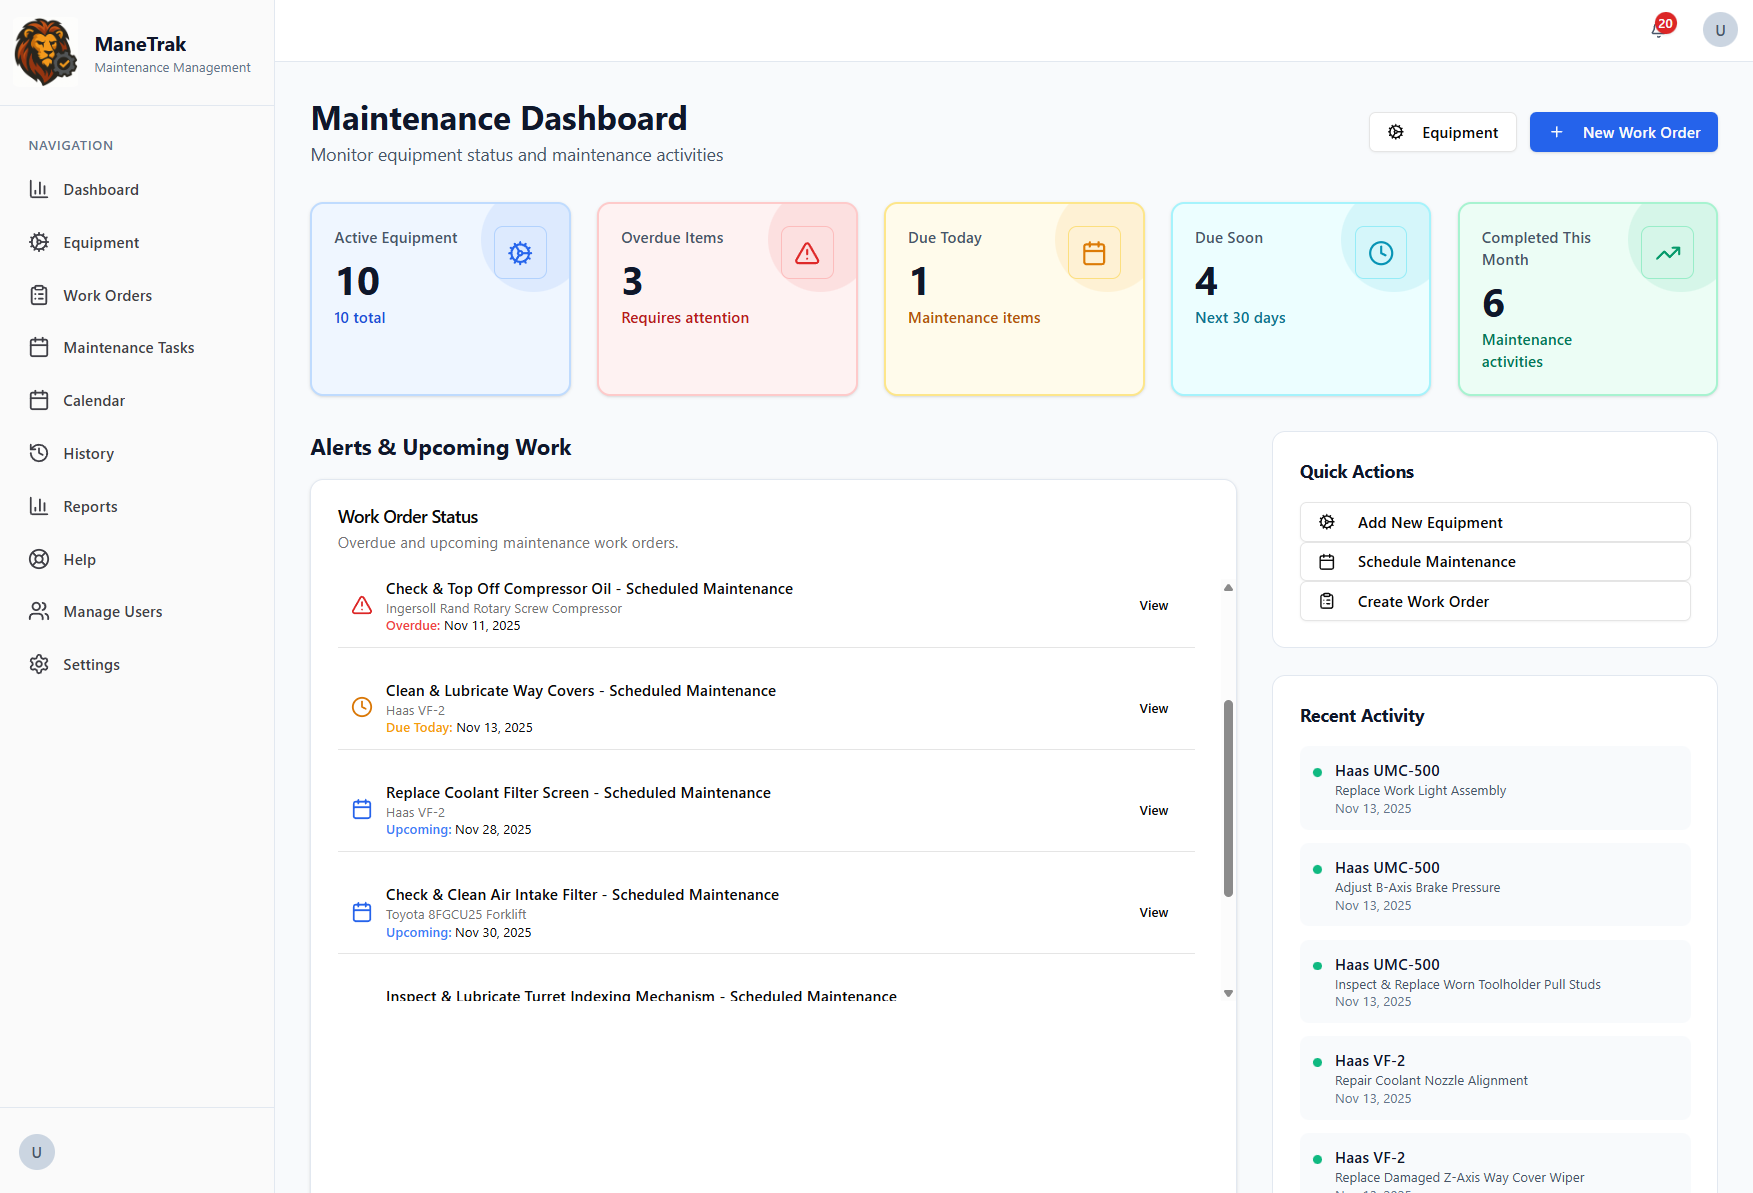The height and width of the screenshot is (1193, 1753).
Task: Open the Reports panel
Action: [x=89, y=506]
